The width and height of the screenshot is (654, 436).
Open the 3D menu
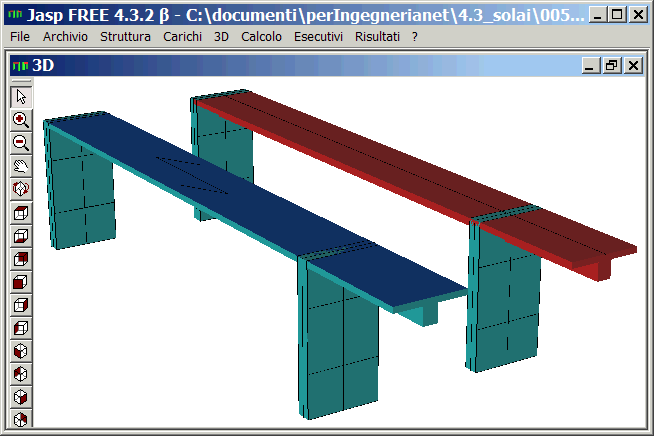(x=221, y=37)
